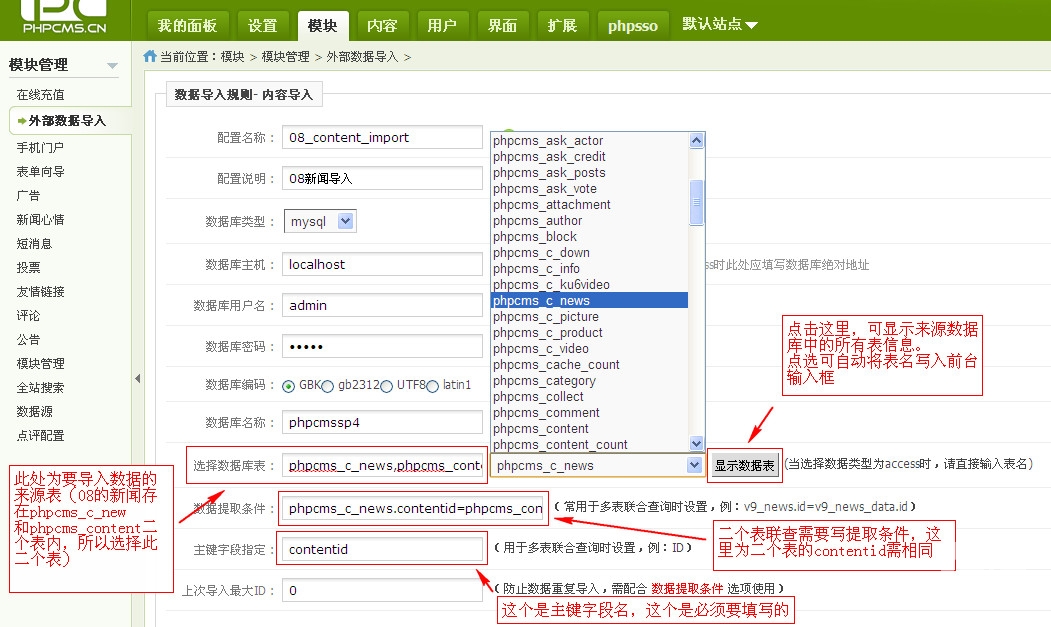
Task: Click the 显示数据表 button
Action: 744,466
